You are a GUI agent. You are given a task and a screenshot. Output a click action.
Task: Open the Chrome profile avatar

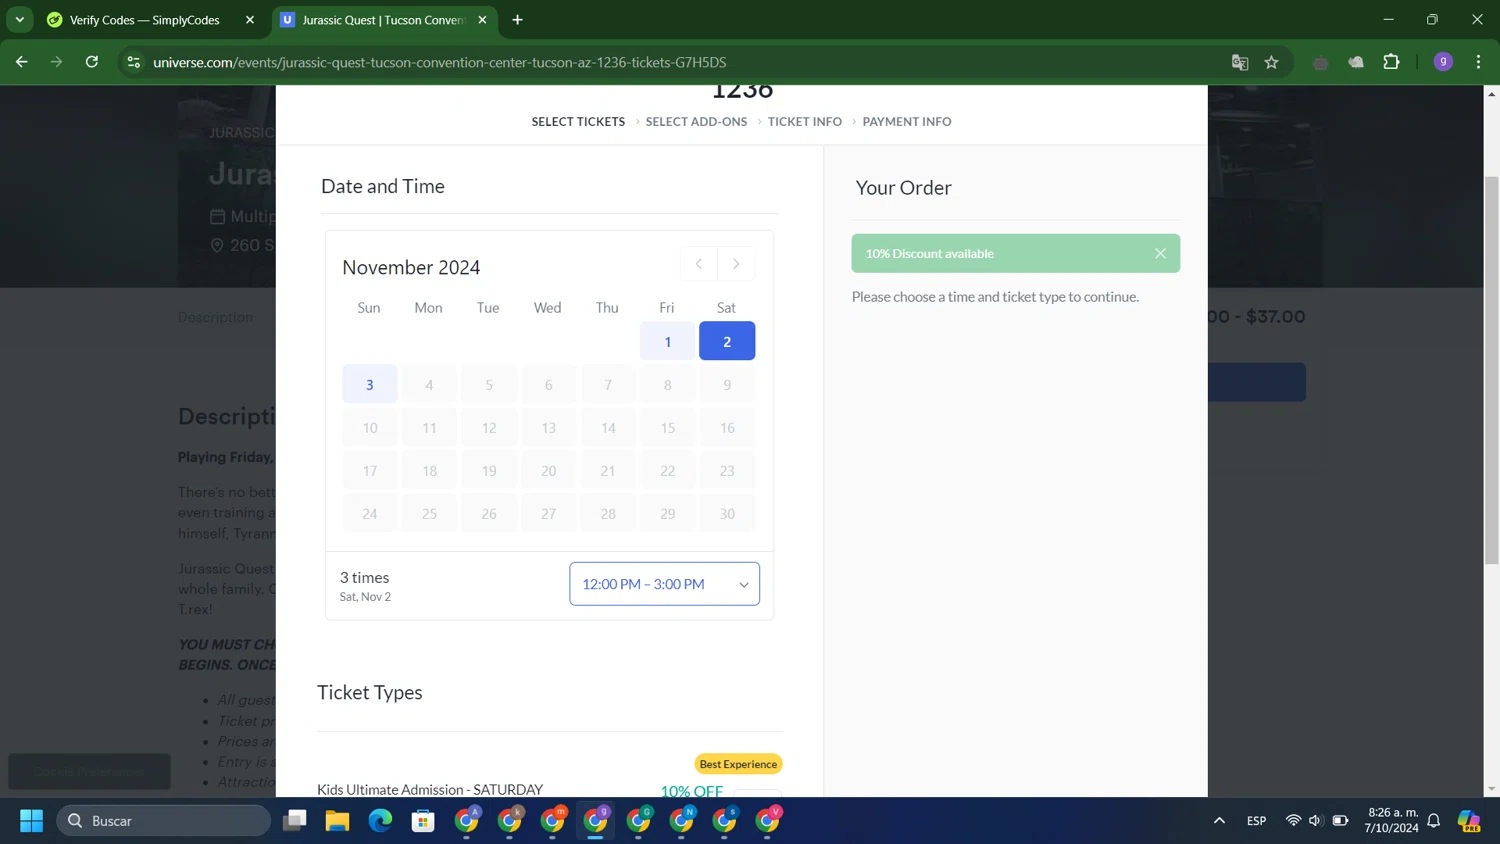tap(1443, 62)
